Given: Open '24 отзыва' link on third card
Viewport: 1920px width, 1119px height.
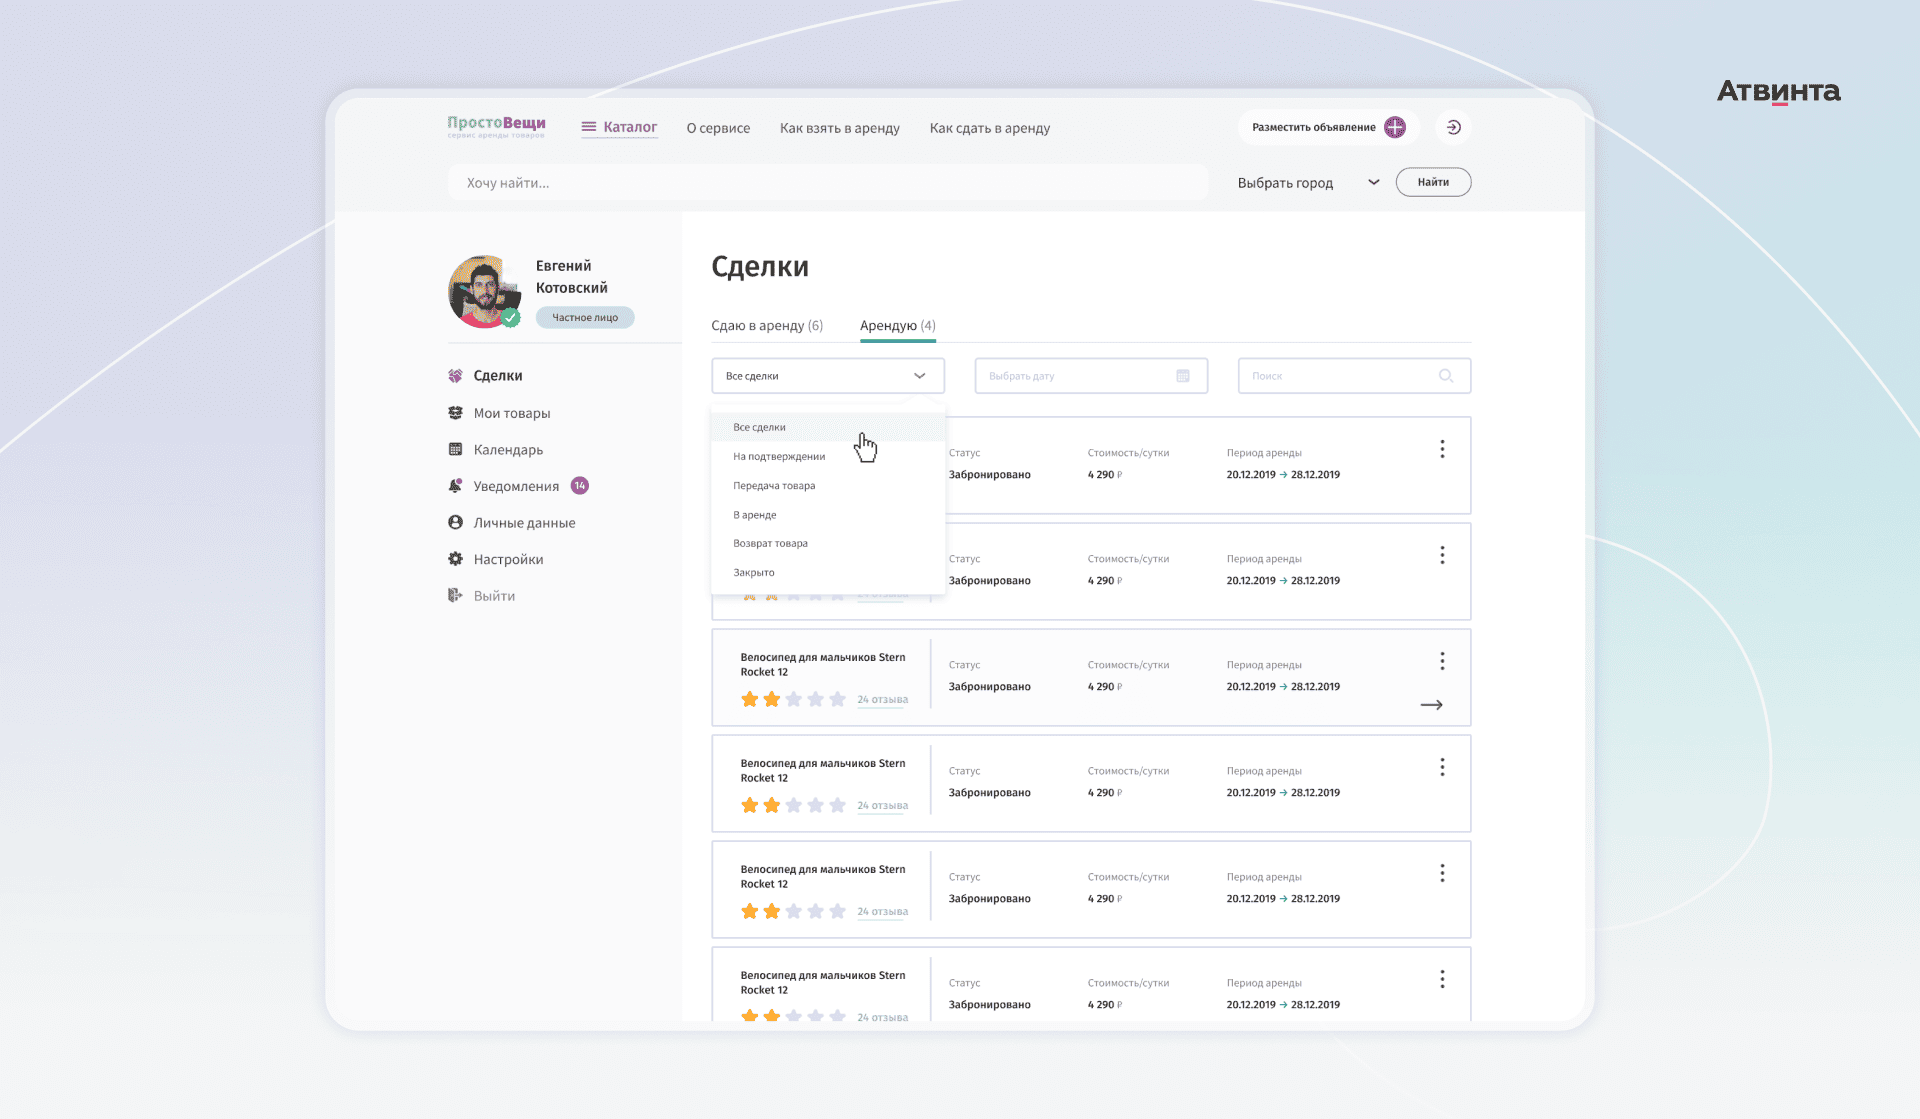Looking at the screenshot, I should (882, 700).
